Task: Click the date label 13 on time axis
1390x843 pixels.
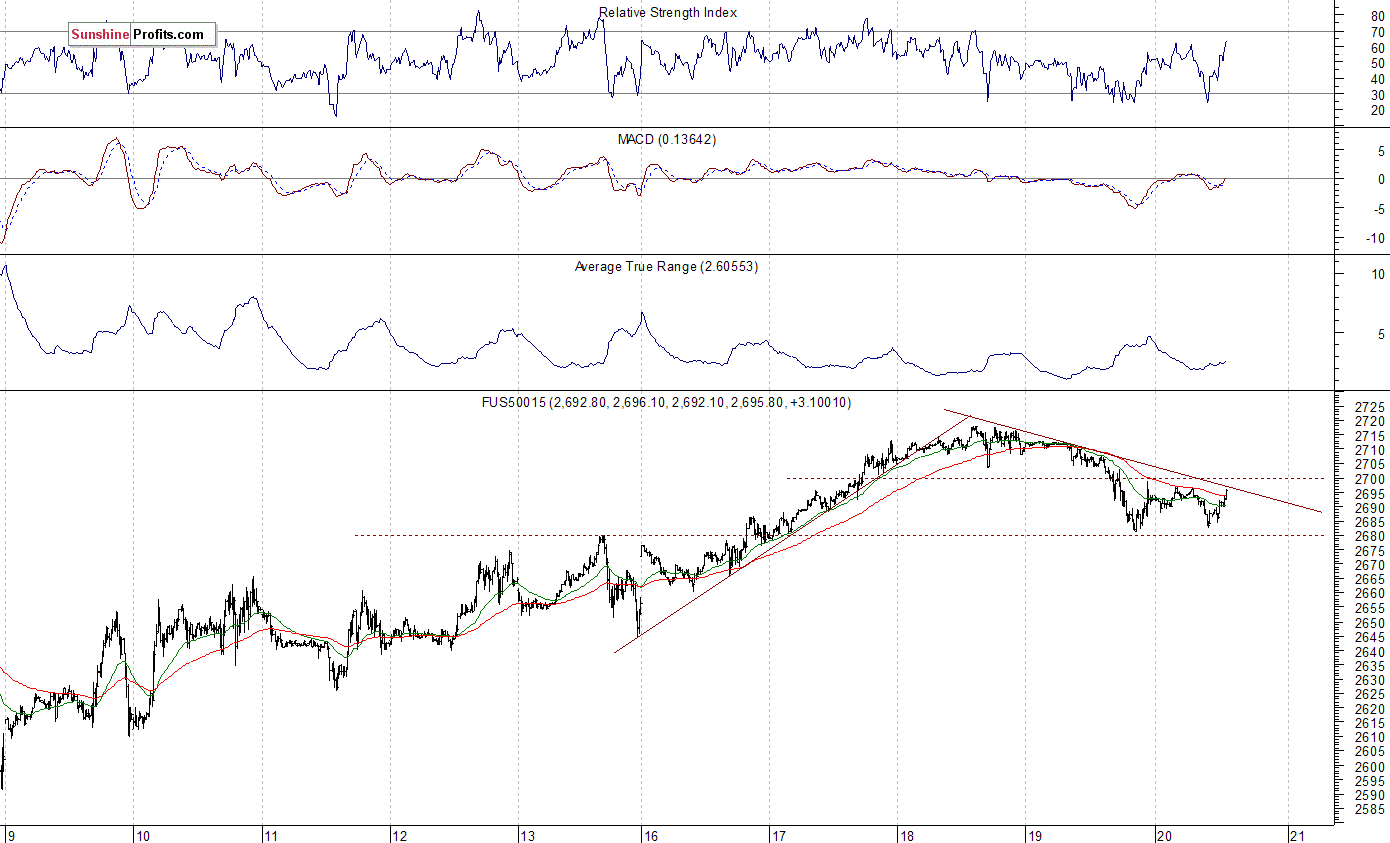Action: pyautogui.click(x=527, y=834)
